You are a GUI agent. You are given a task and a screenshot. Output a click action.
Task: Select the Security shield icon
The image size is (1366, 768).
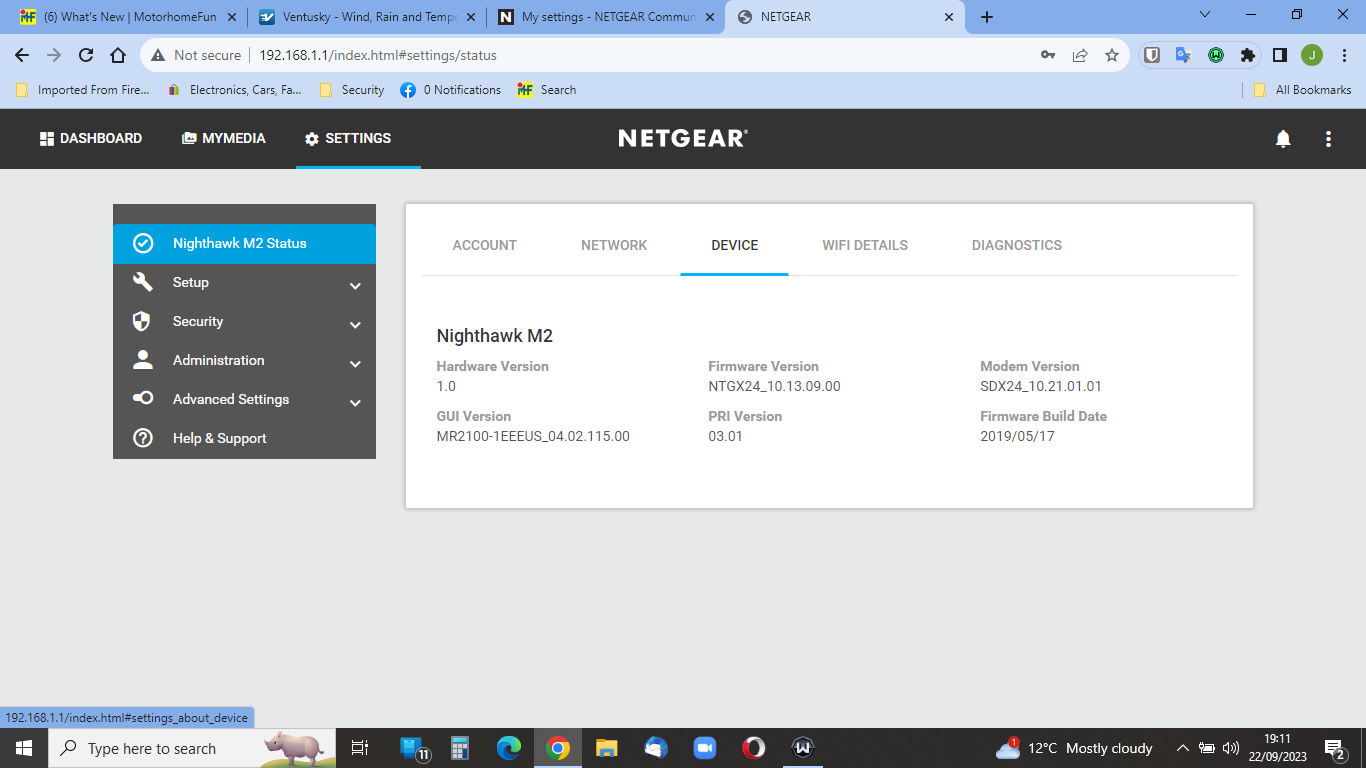pos(142,321)
